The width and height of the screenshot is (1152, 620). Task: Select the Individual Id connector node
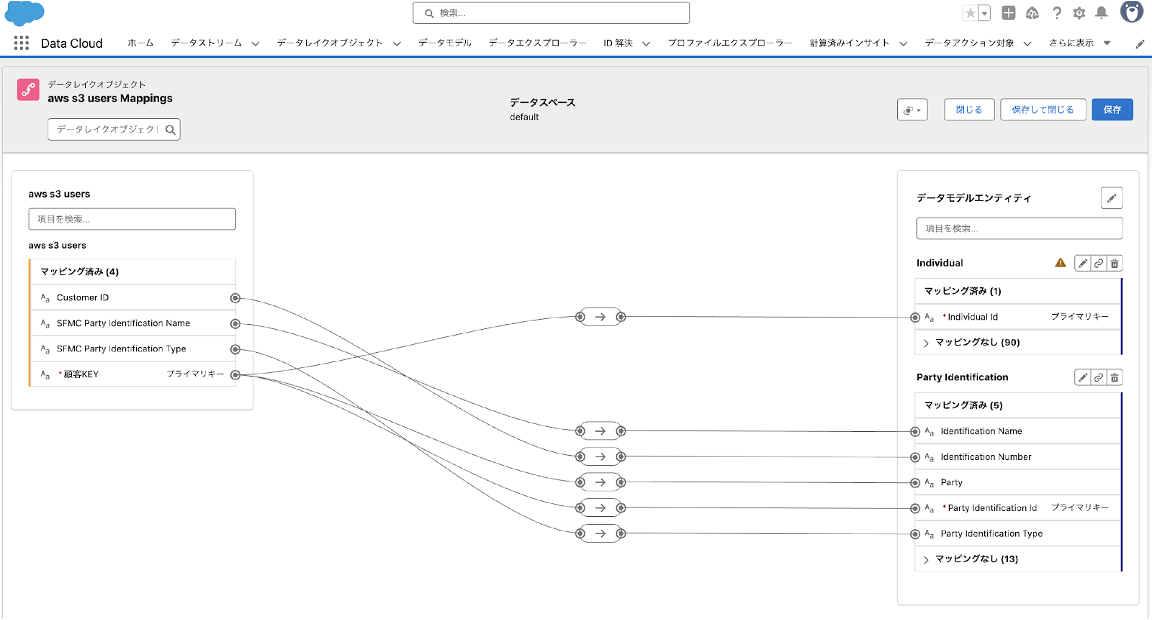coord(915,317)
